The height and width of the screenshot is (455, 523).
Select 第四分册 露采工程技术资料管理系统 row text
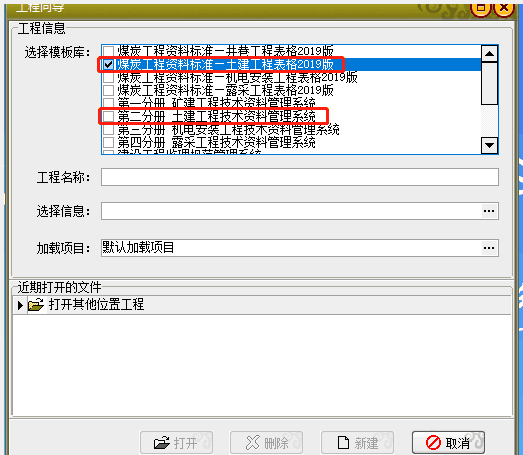216,142
